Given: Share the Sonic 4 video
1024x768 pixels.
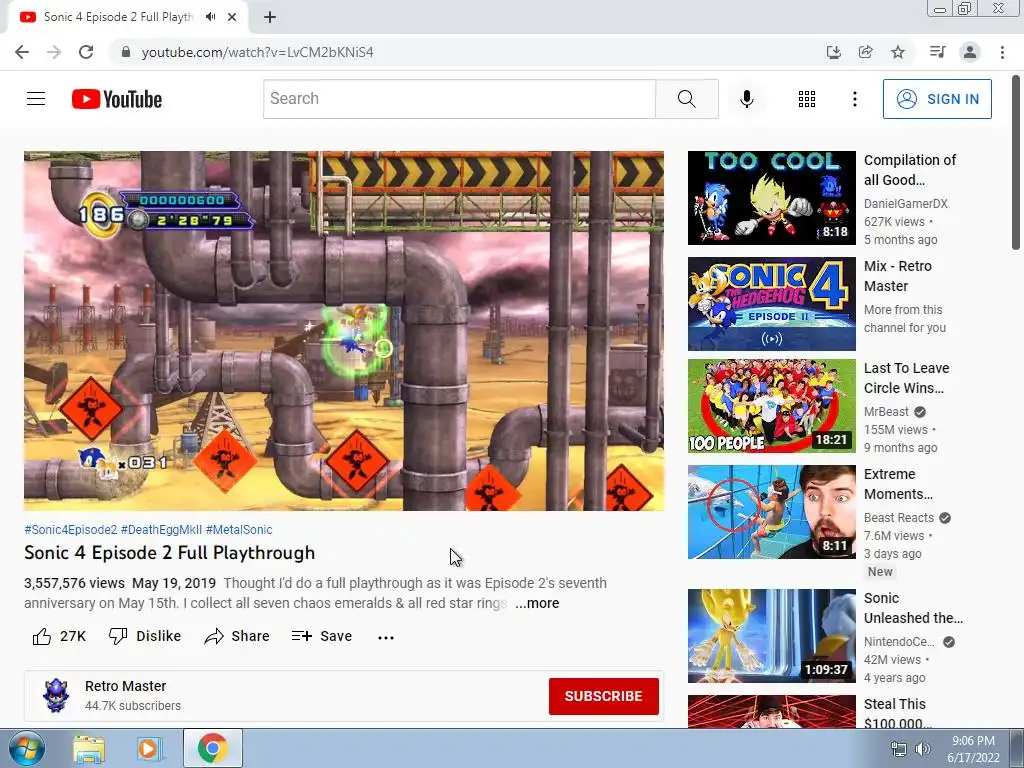Looking at the screenshot, I should [236, 636].
